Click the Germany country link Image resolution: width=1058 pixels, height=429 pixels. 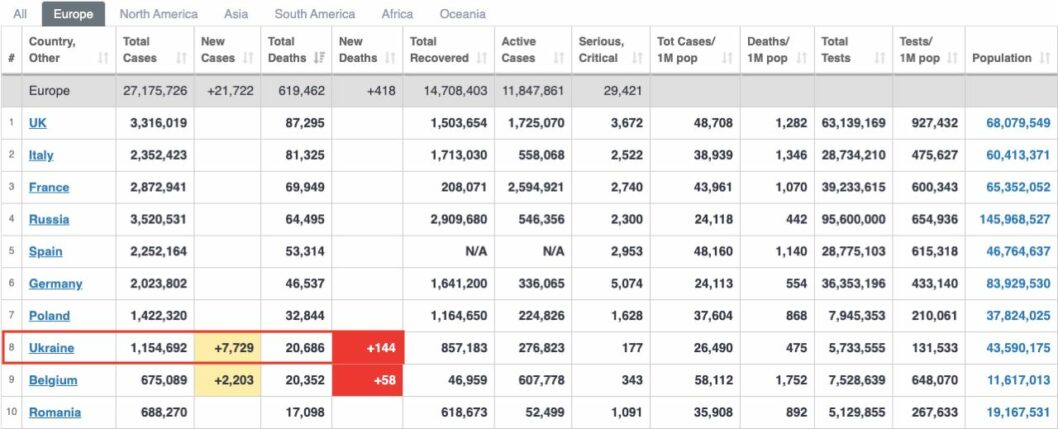[x=55, y=284]
